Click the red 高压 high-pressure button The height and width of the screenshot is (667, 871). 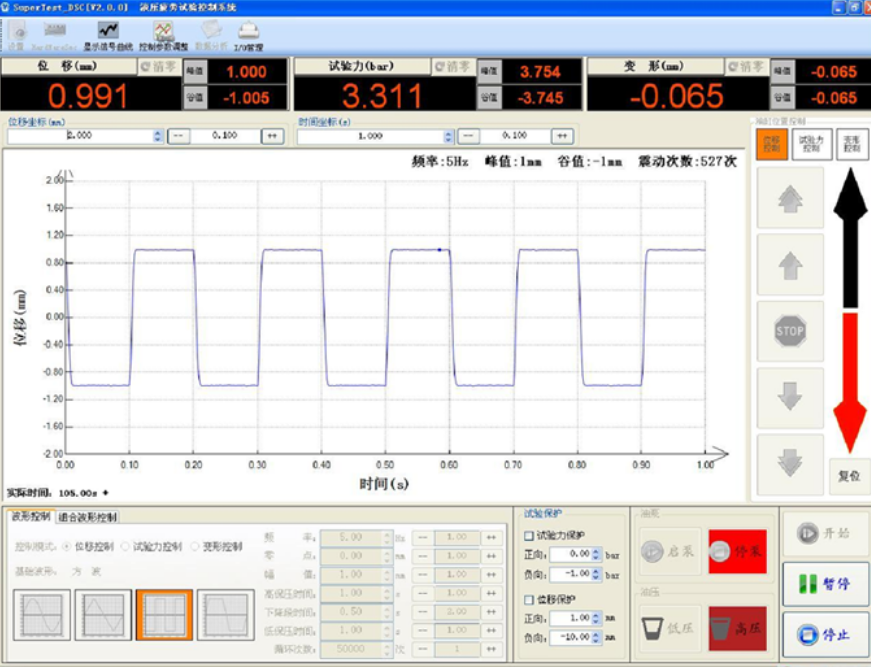737,628
